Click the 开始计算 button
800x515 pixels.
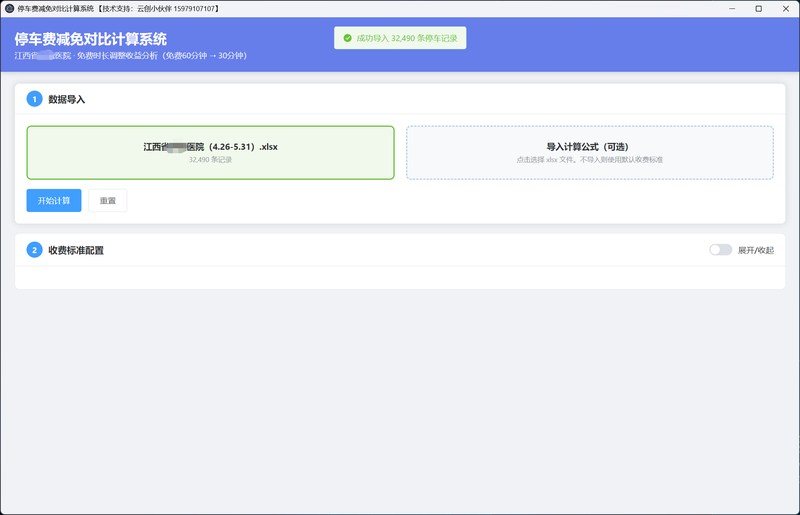pyautogui.click(x=54, y=201)
